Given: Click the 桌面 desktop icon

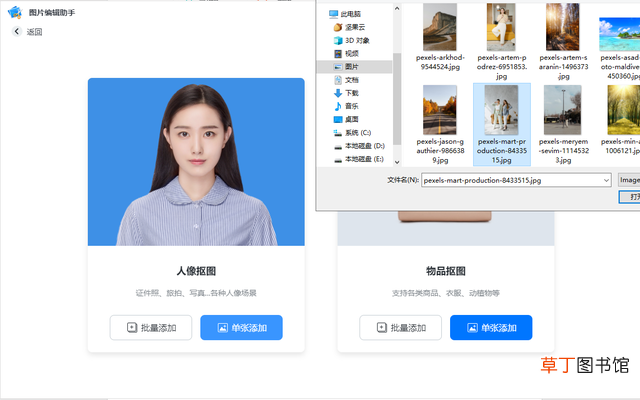Looking at the screenshot, I should click(338, 119).
